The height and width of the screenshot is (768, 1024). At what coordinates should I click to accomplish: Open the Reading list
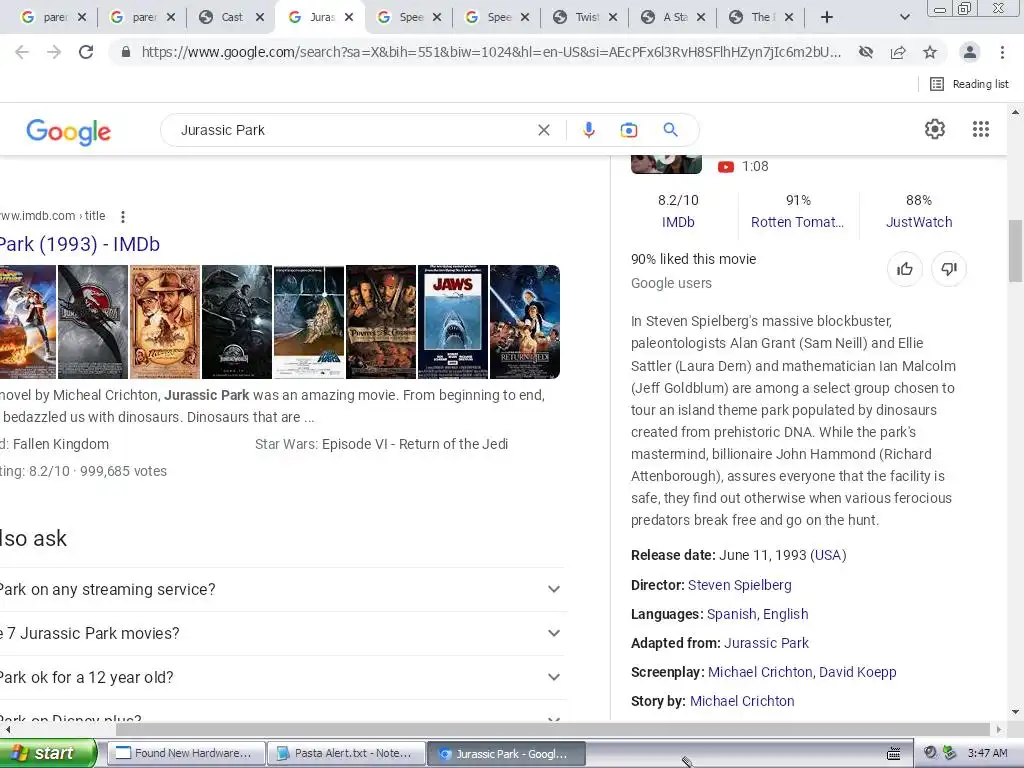[969, 84]
